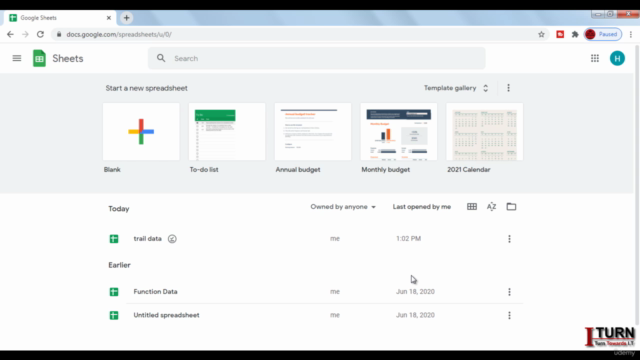
Task: Go back in browser history
Action: [x=10, y=34]
